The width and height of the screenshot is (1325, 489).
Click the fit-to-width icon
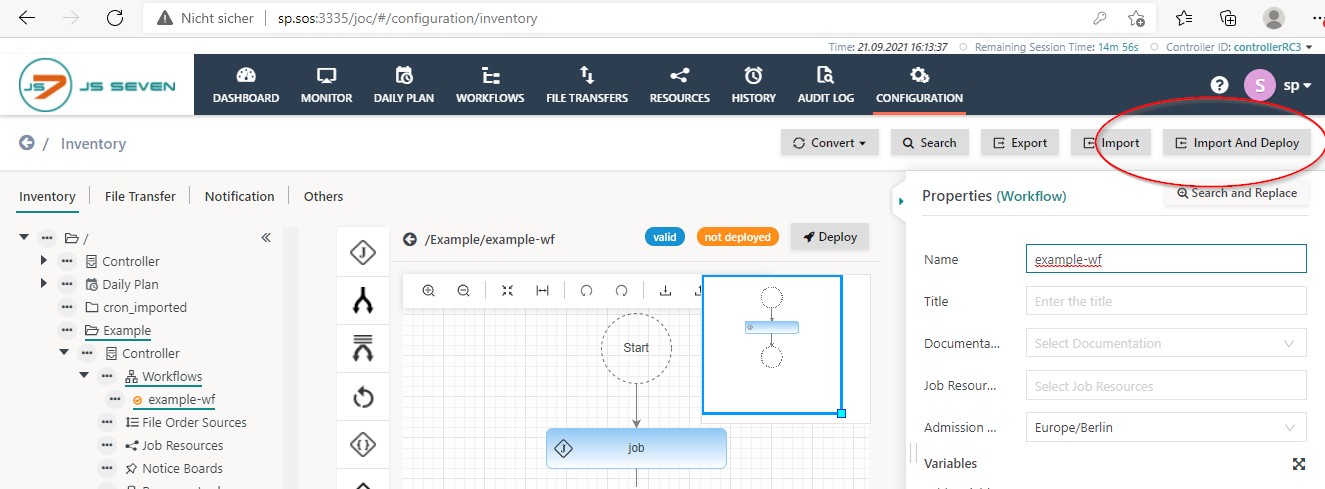542,291
